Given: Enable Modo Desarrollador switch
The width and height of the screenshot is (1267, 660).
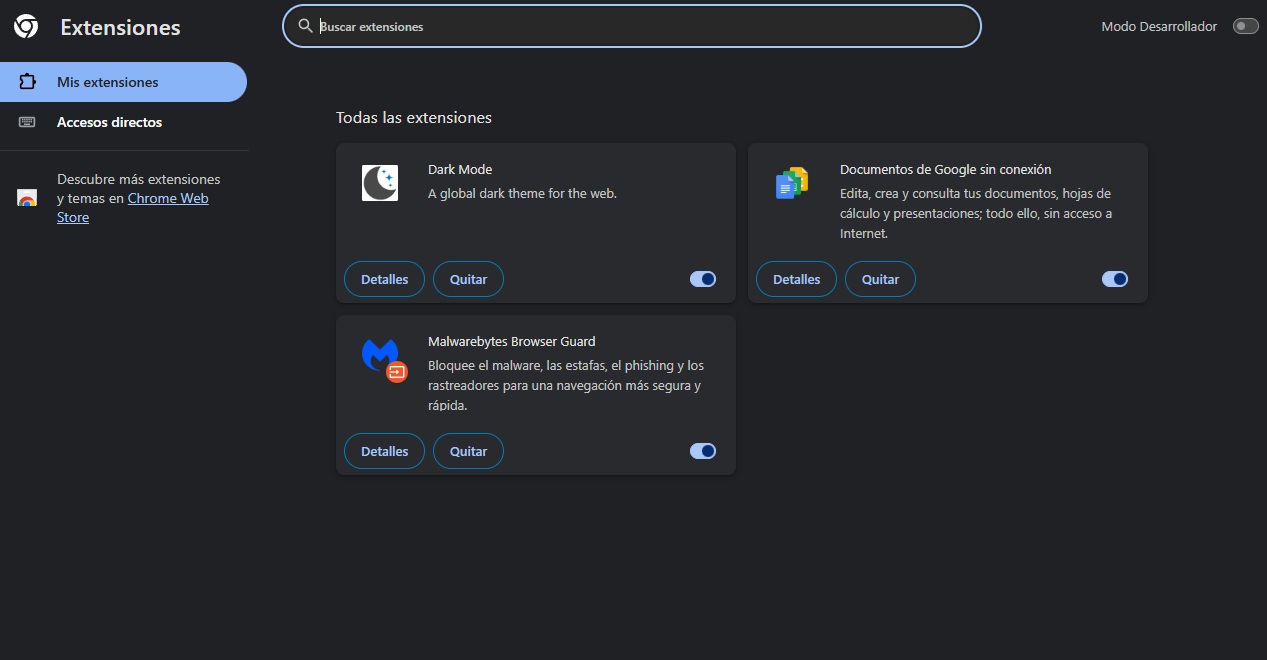Looking at the screenshot, I should click(1245, 26).
